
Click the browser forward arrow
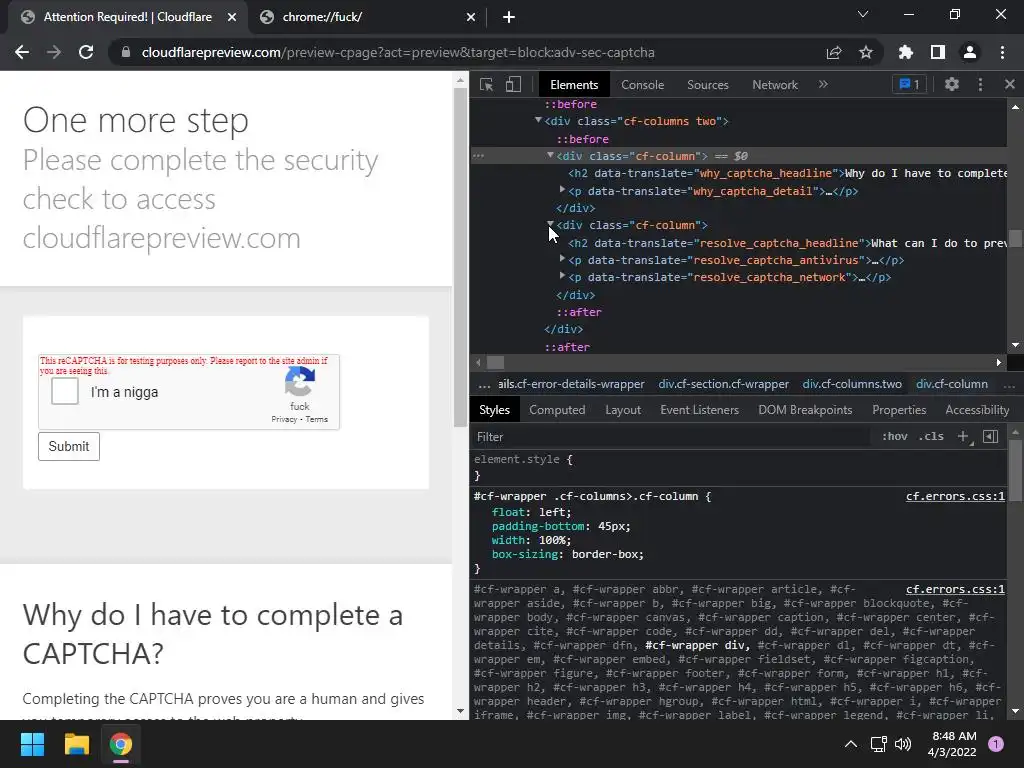[x=54, y=52]
